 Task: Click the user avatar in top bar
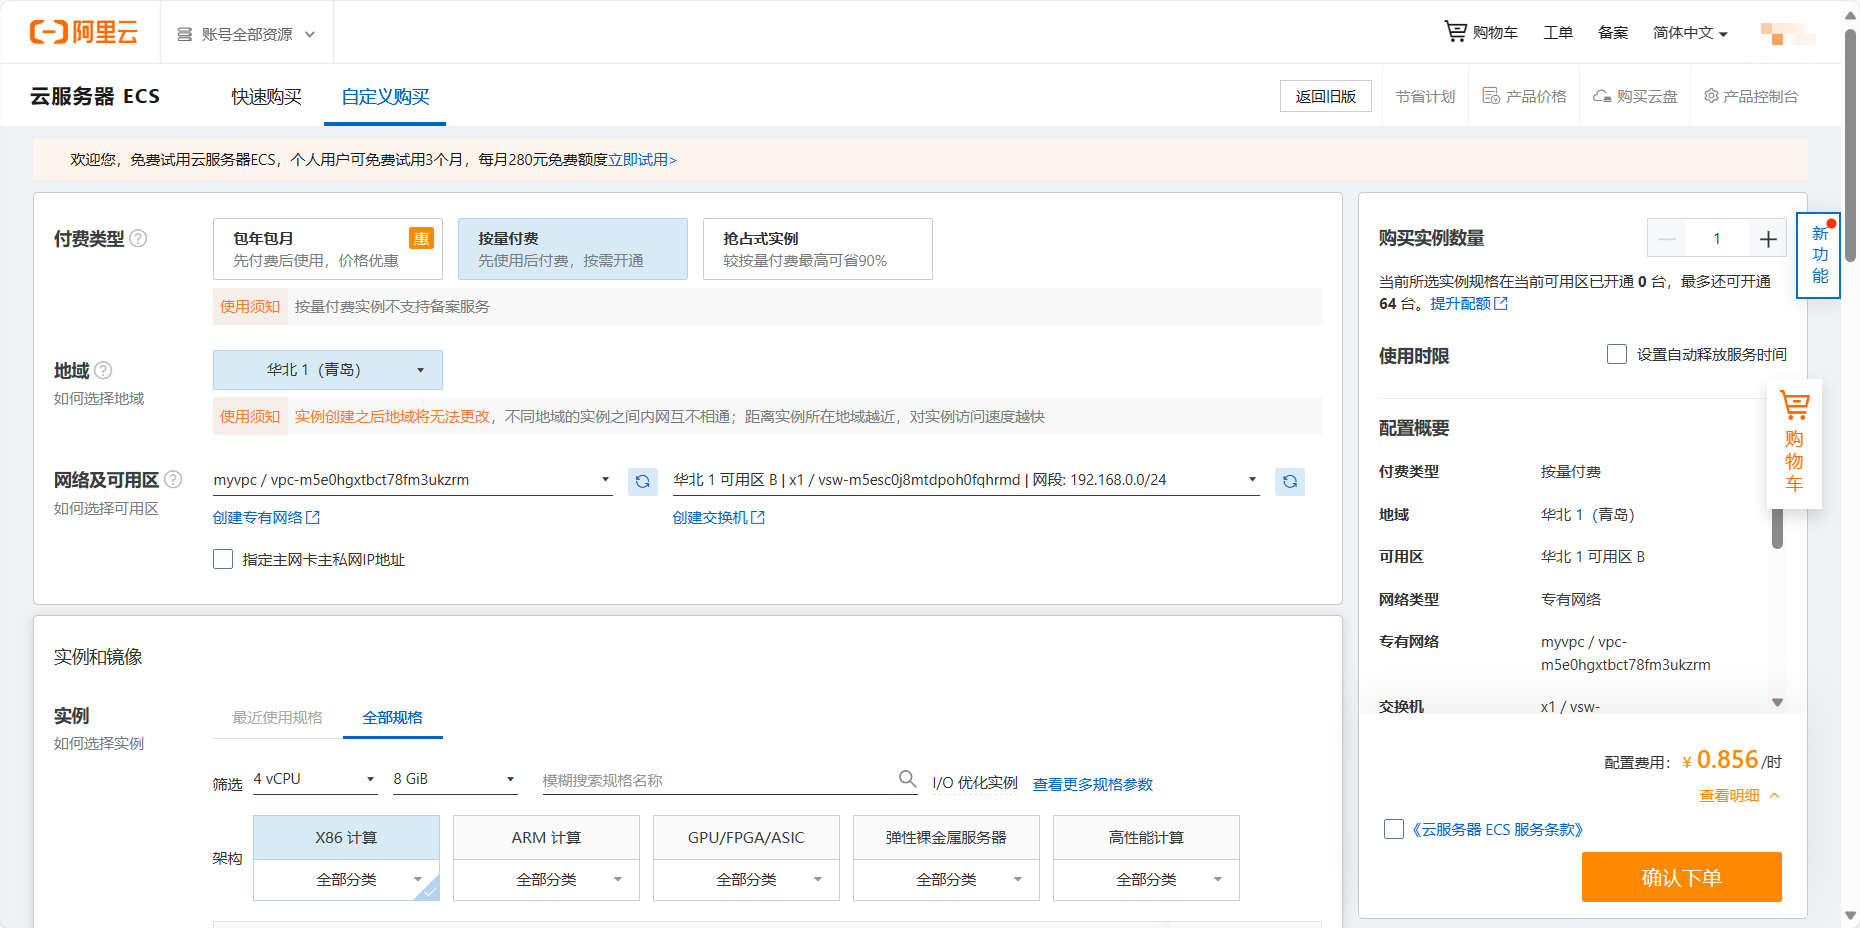click(x=1788, y=33)
